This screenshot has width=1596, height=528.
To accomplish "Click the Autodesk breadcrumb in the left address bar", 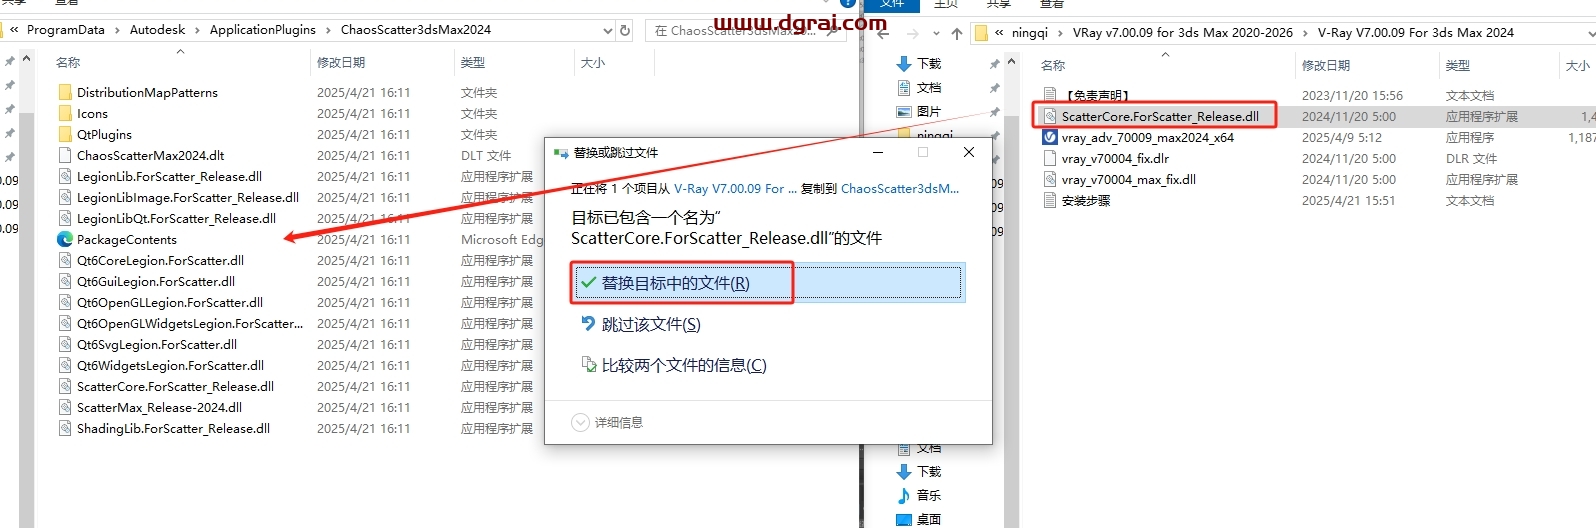I will tap(157, 30).
